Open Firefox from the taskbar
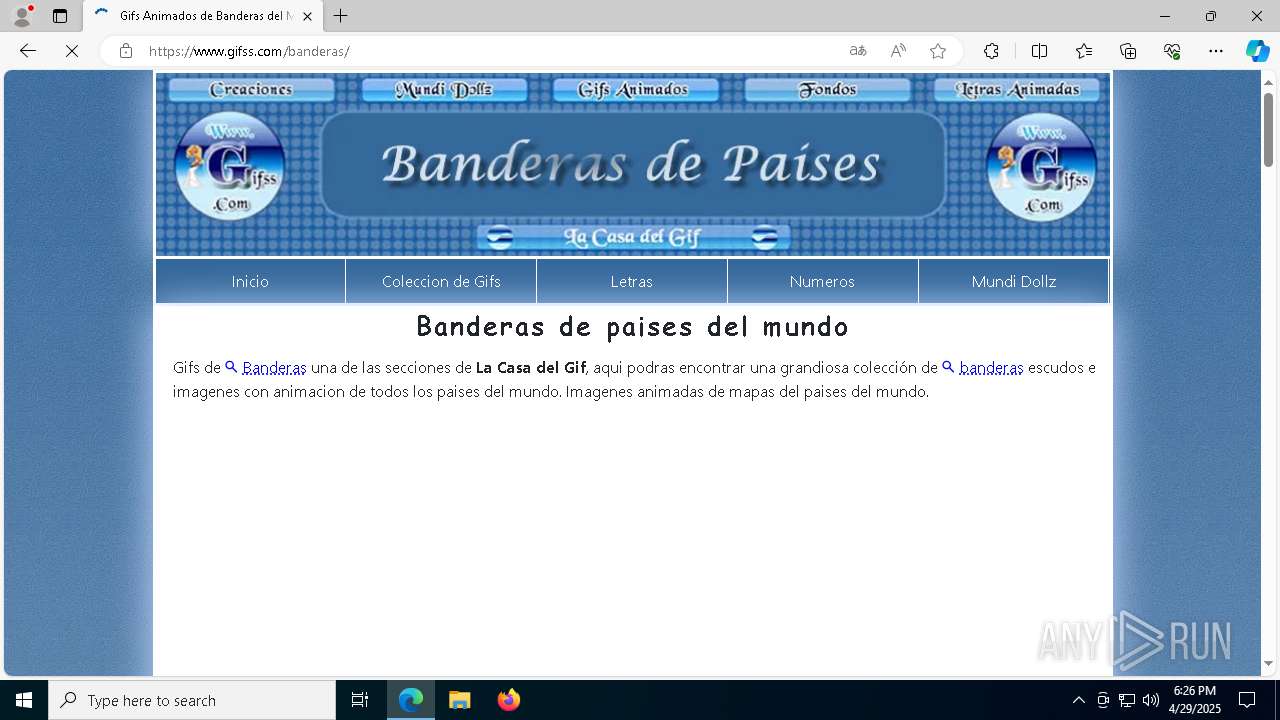 (509, 700)
